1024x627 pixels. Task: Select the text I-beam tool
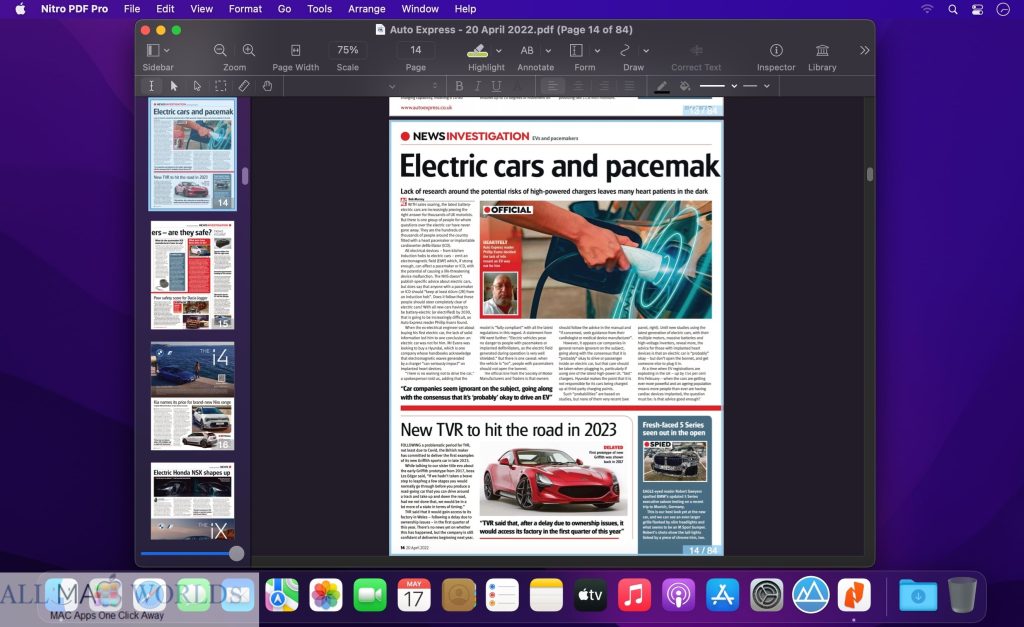[x=151, y=86]
